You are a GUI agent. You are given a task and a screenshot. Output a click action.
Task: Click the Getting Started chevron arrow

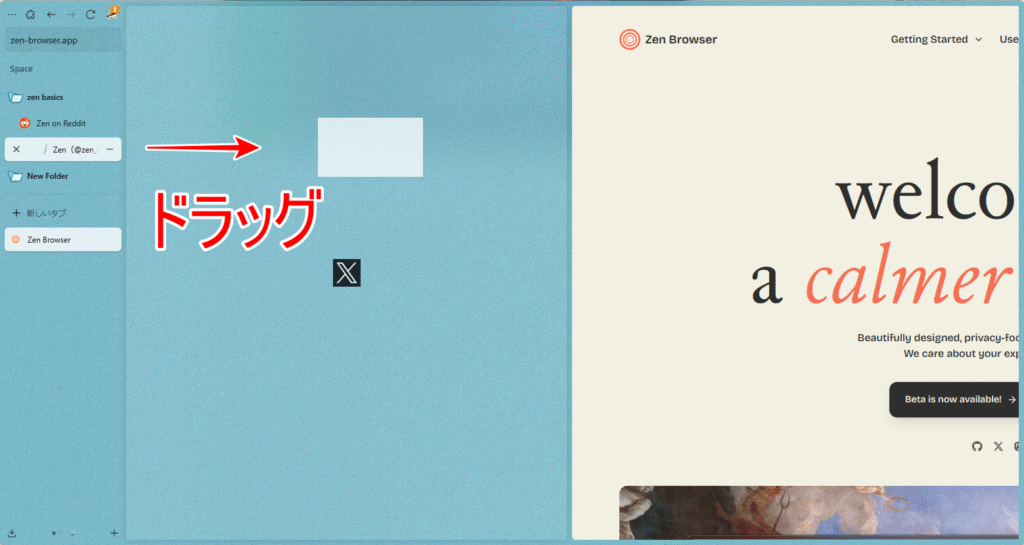(x=978, y=40)
